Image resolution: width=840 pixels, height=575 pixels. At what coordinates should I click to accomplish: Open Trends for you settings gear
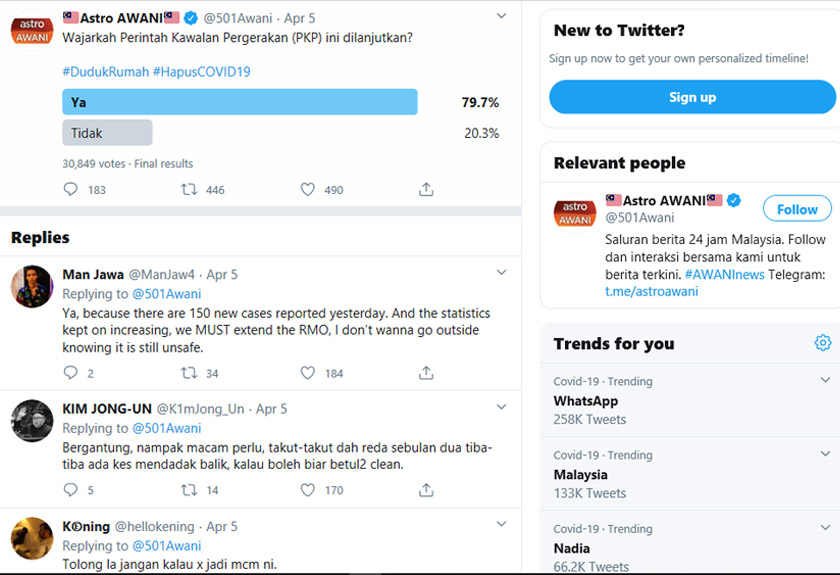[823, 343]
